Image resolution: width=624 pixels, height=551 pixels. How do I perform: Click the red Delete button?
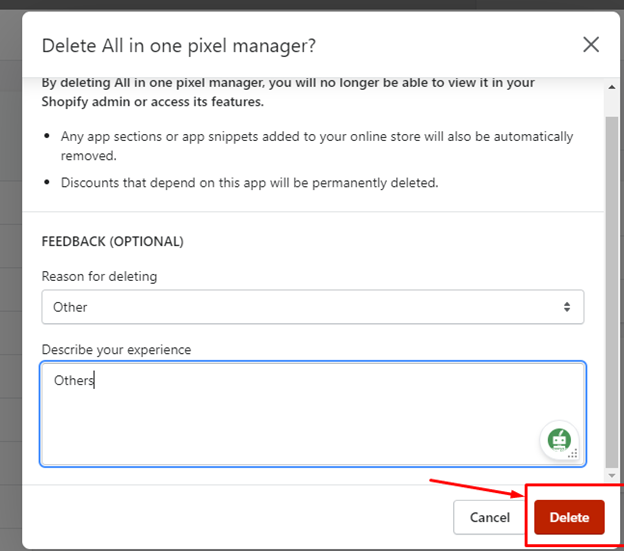[x=569, y=517]
